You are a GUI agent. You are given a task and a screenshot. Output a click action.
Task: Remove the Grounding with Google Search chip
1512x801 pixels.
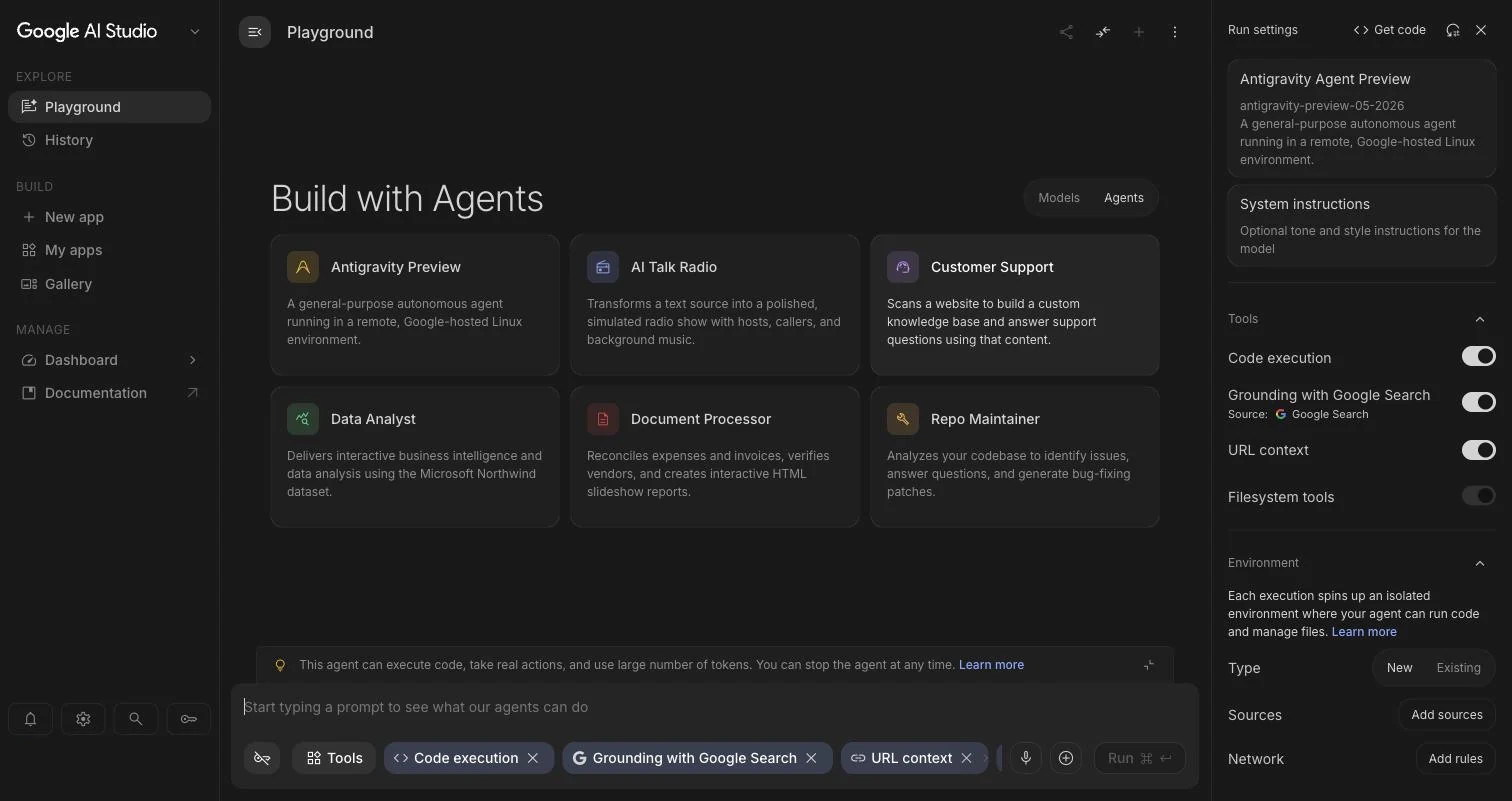811,758
